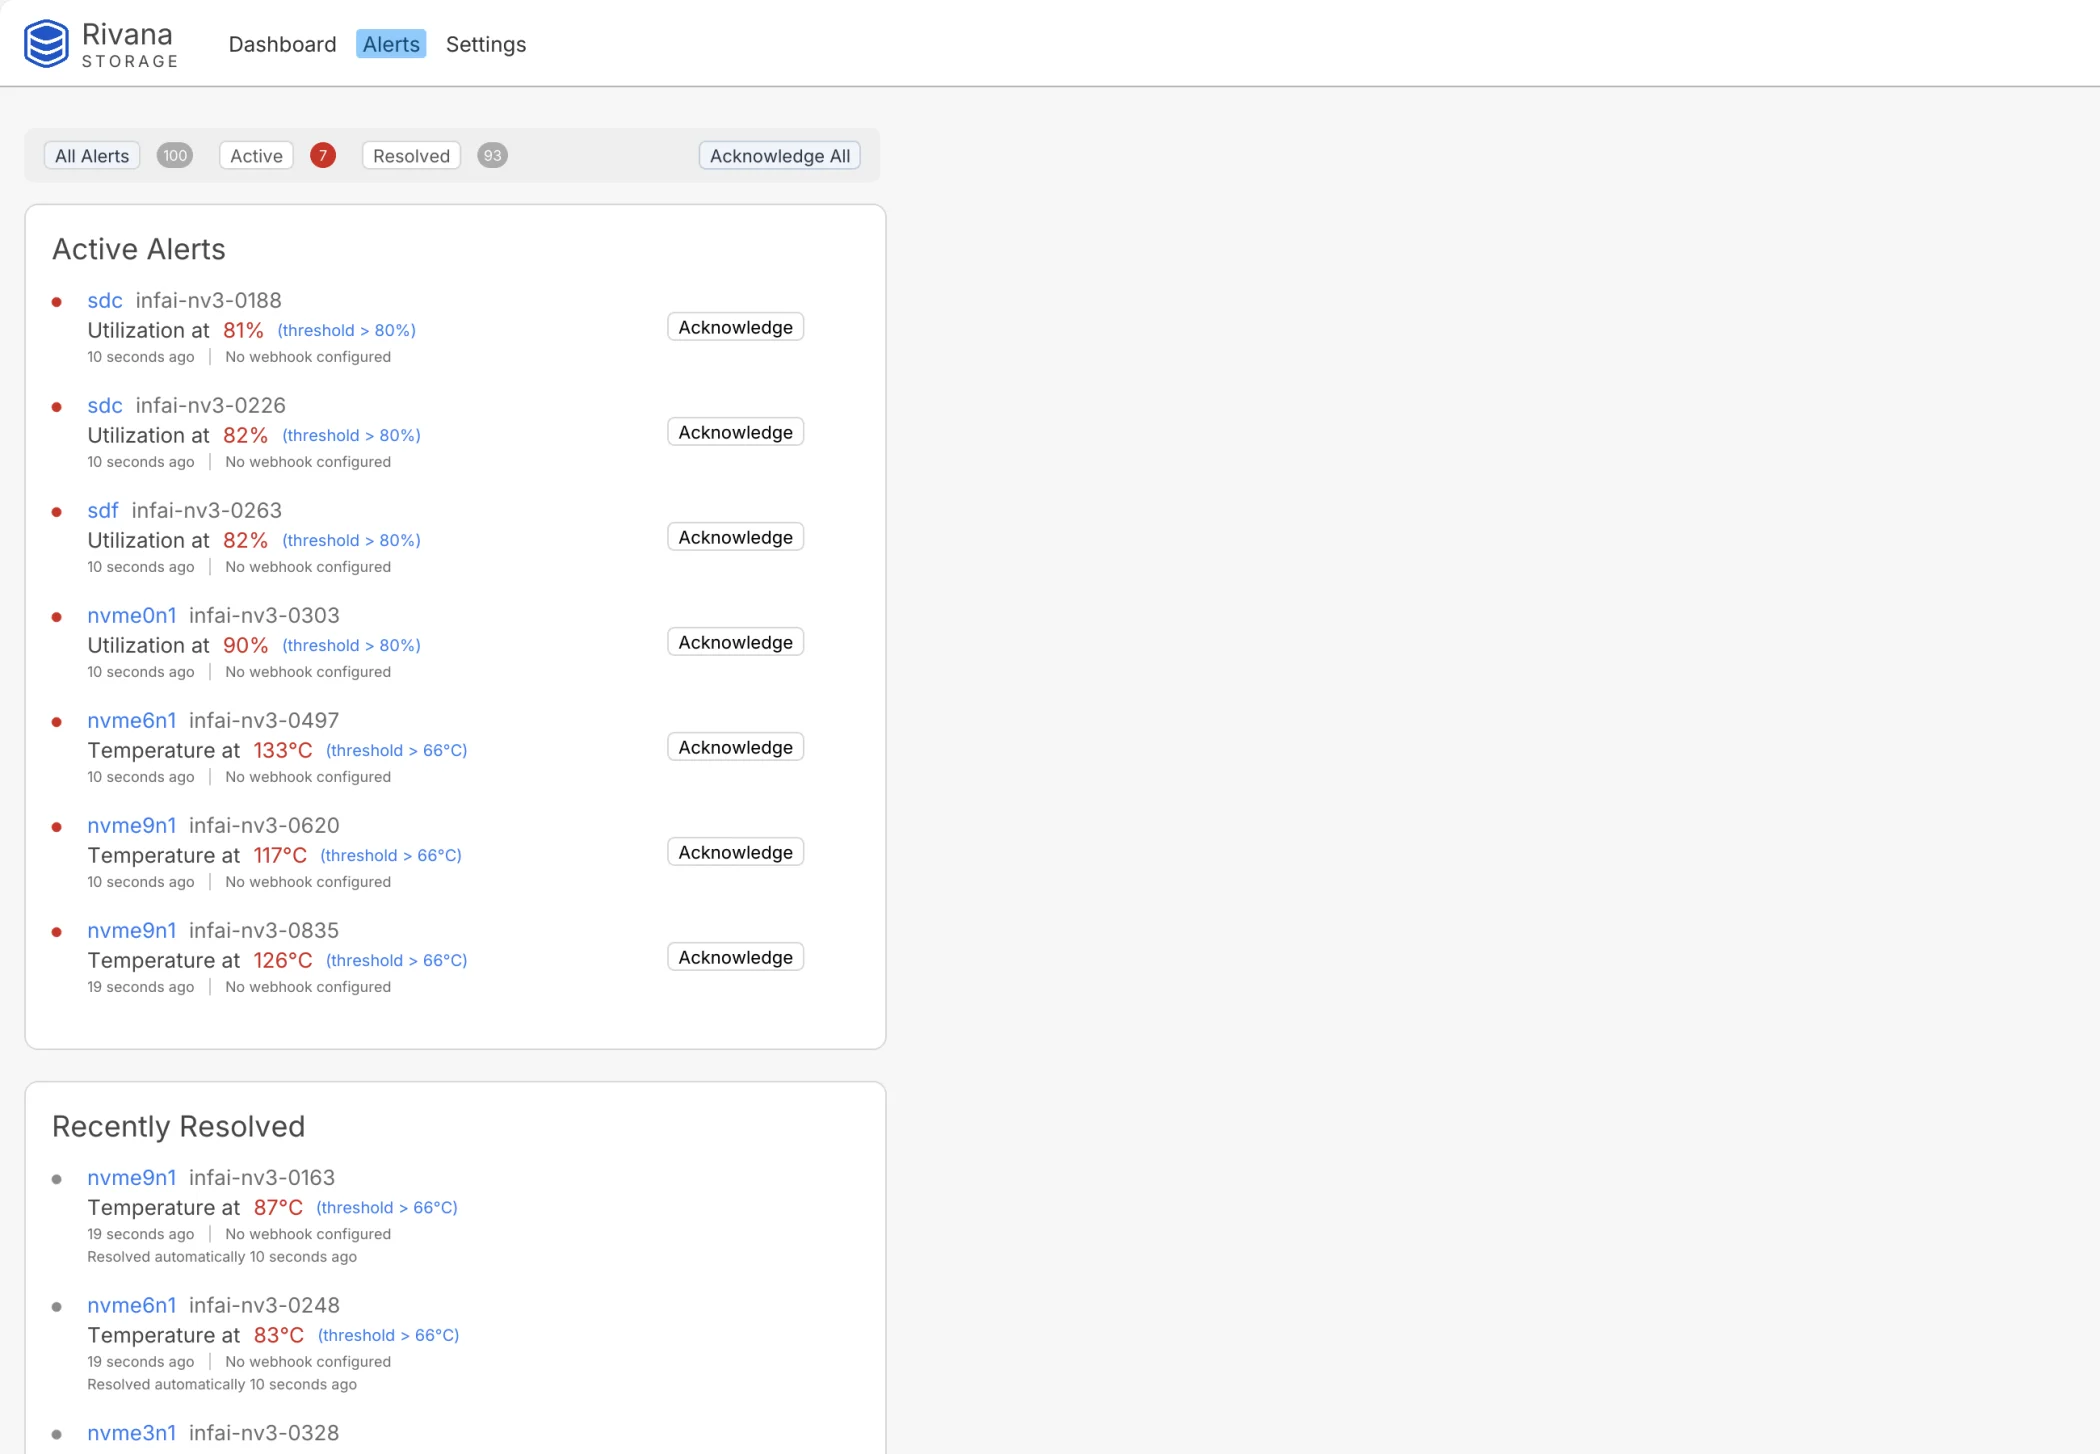This screenshot has height=1454, width=2100.
Task: Acknowledge the infai-nv3-0620 alert
Action: pyautogui.click(x=736, y=852)
